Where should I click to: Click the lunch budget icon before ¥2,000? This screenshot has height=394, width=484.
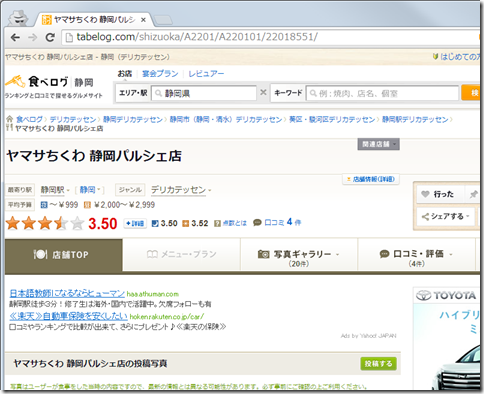pyautogui.click(x=87, y=205)
